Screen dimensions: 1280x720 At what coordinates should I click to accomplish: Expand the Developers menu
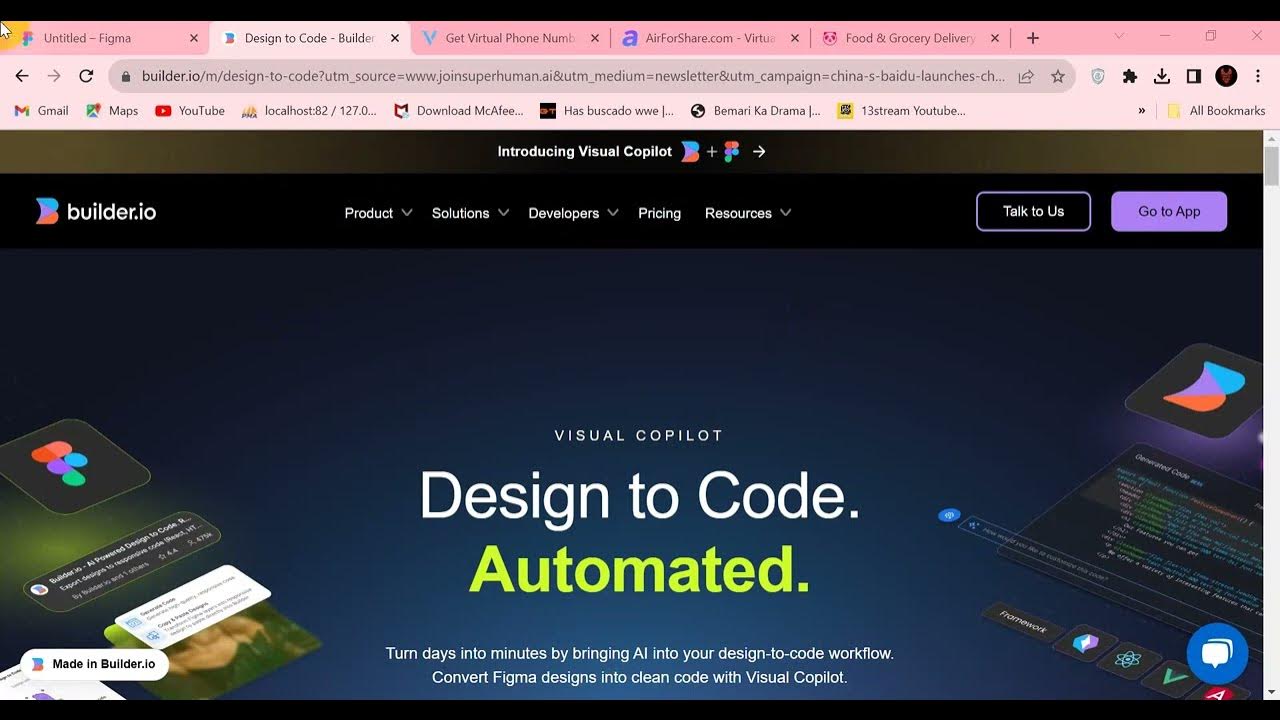point(573,213)
